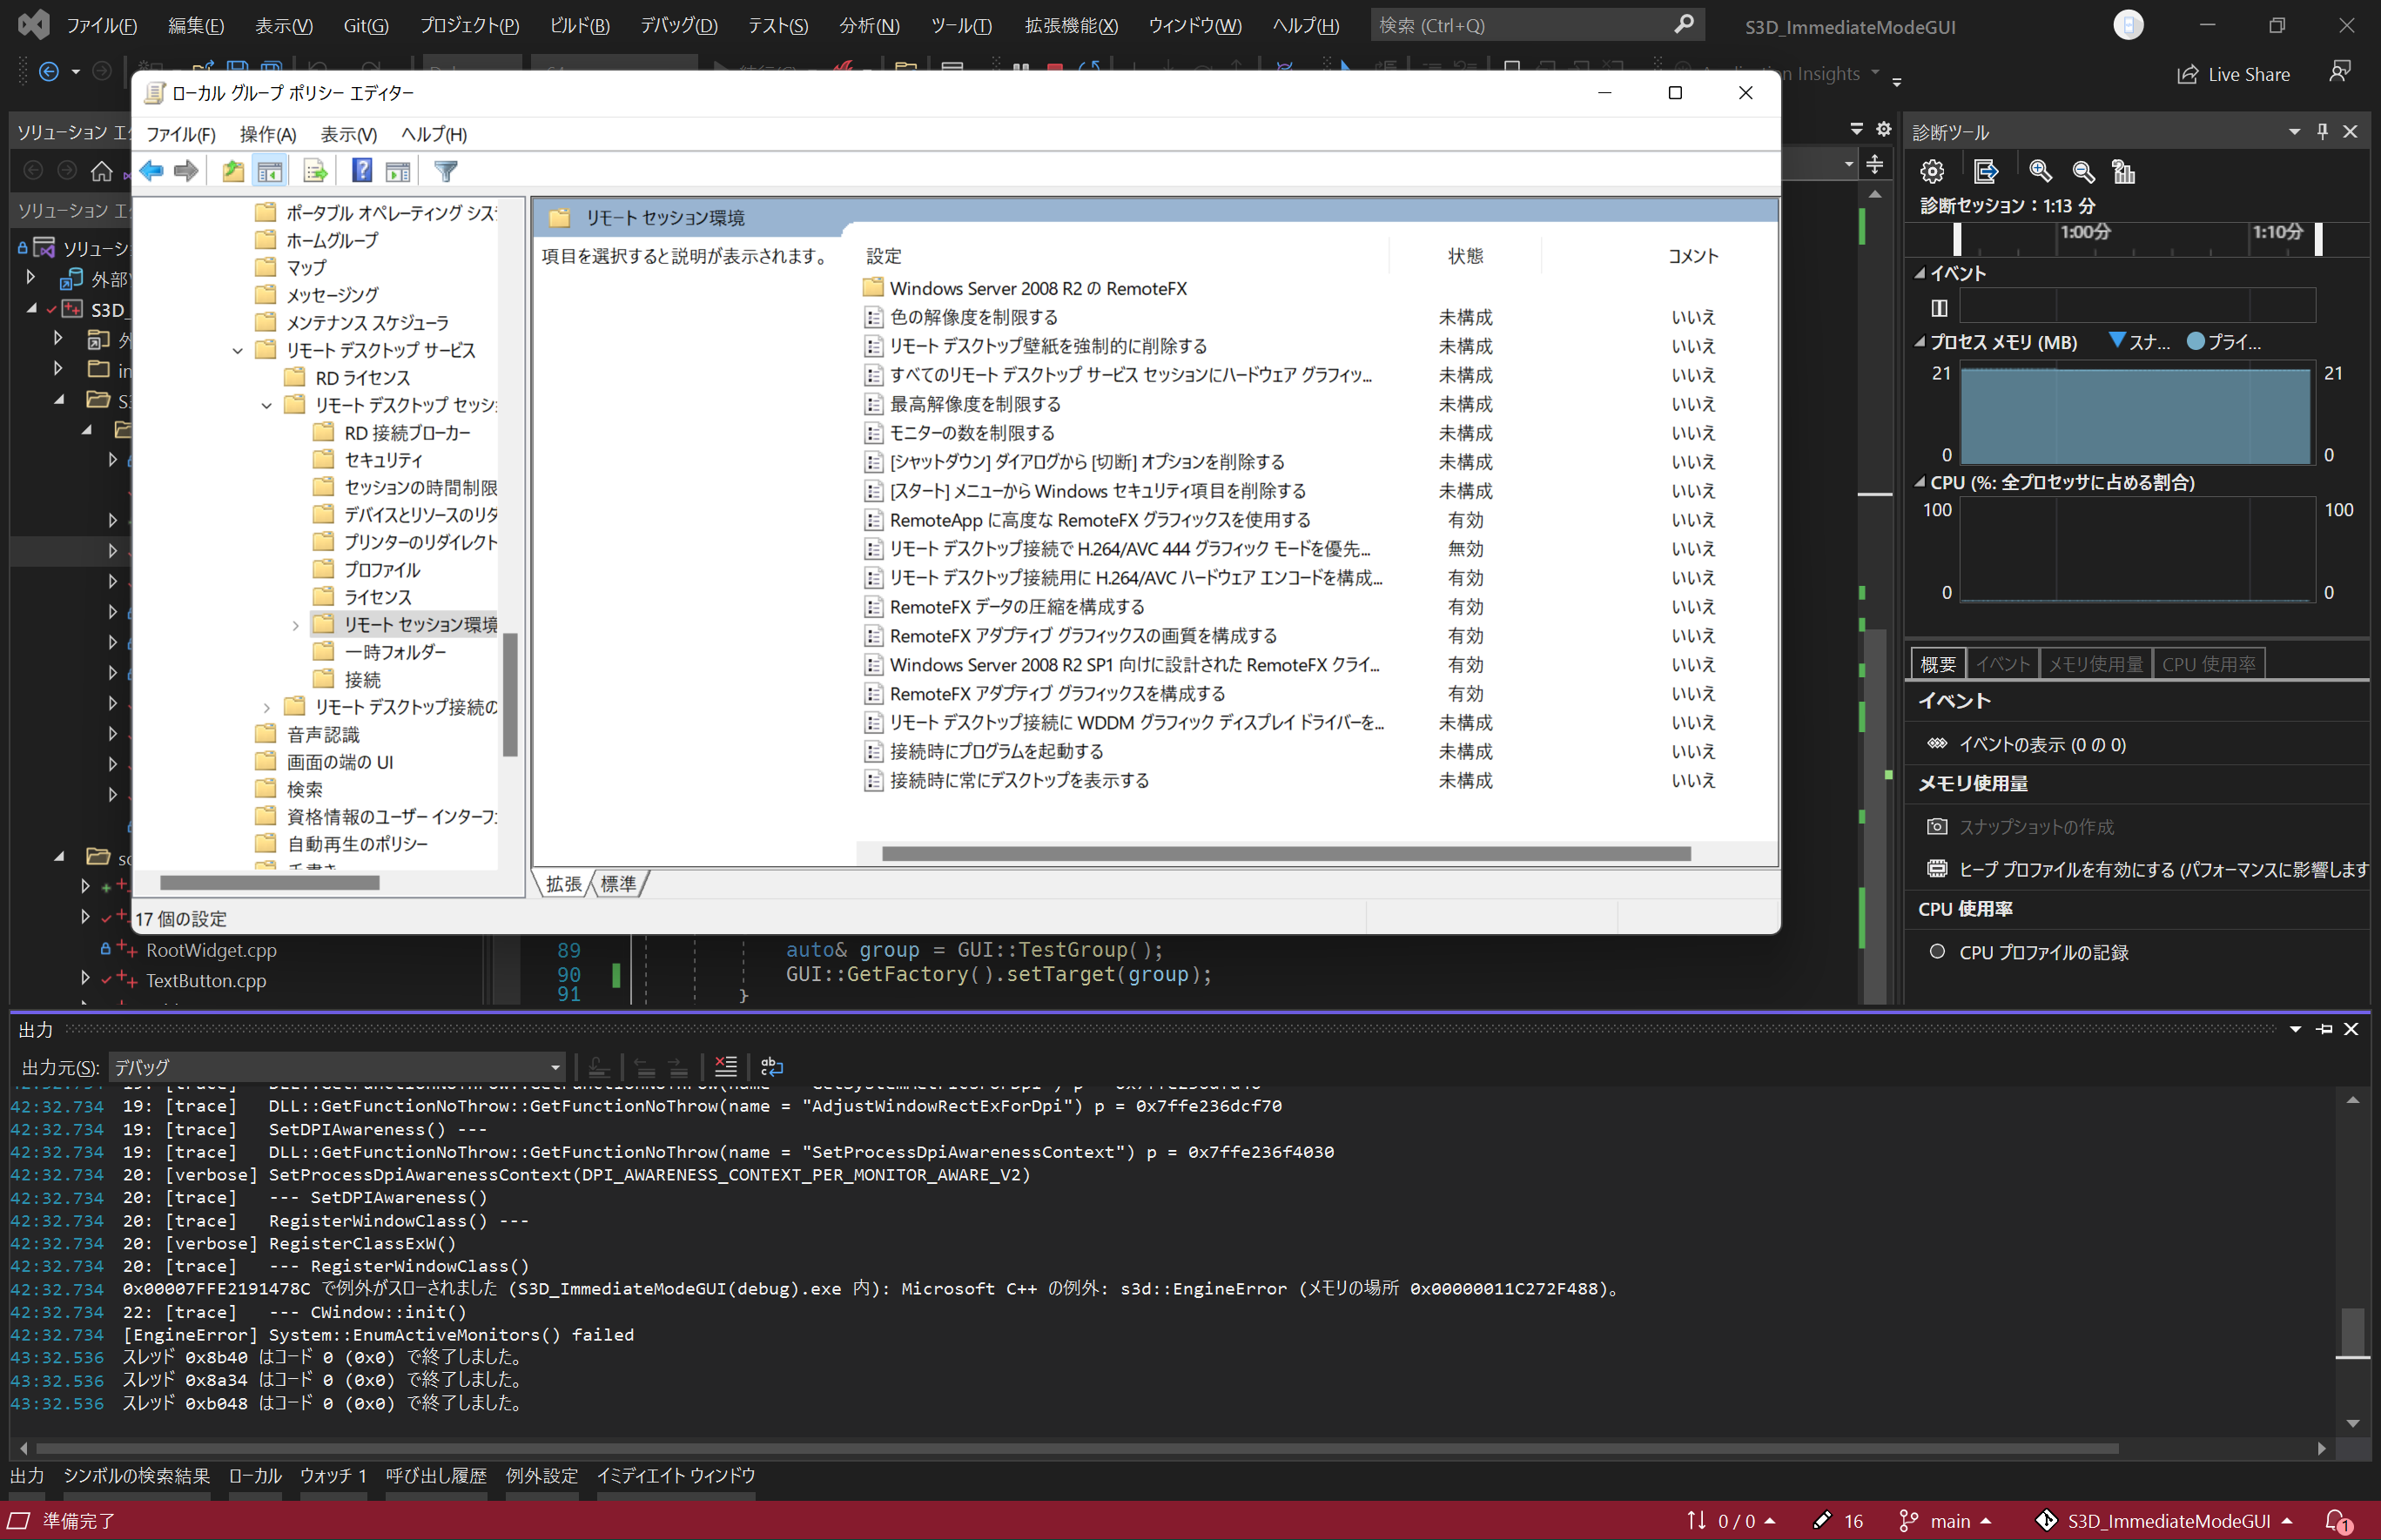
Task: Pin the 診断ツール panel
Action: tap(2322, 131)
